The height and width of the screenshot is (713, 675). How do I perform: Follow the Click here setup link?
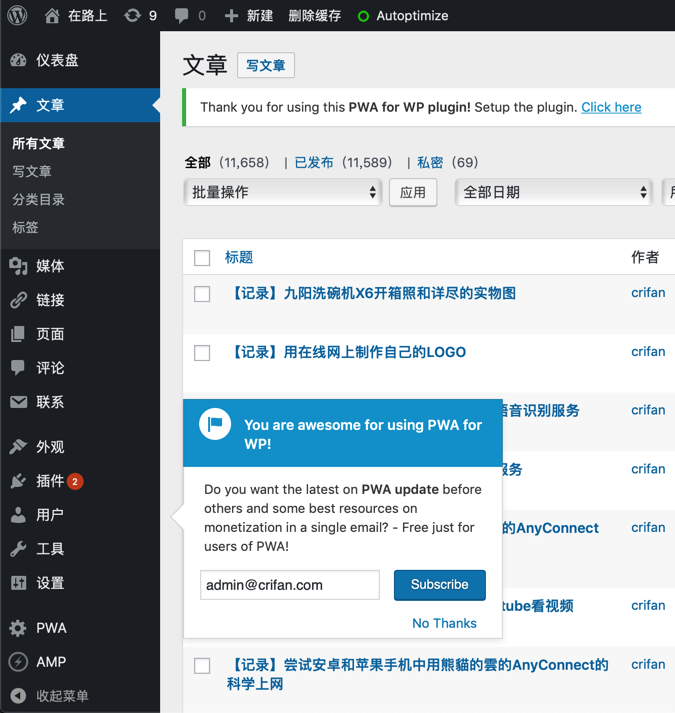pyautogui.click(x=611, y=107)
